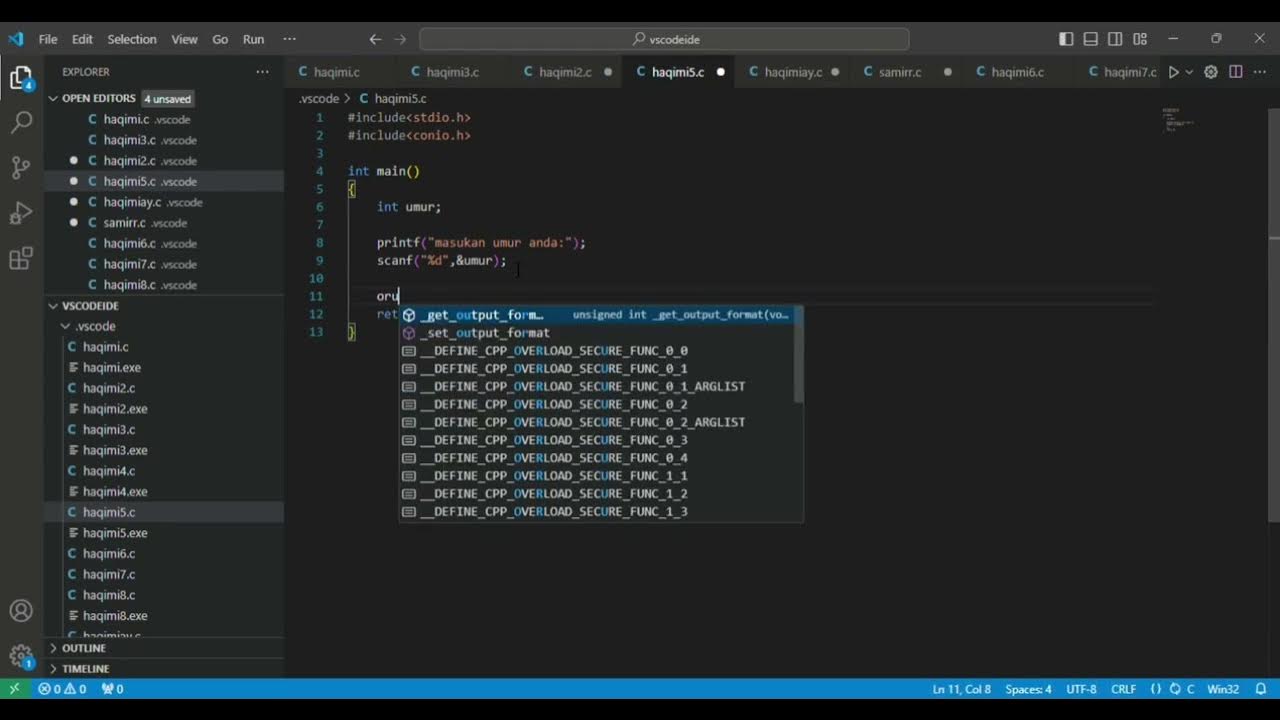Select __DEFINE_CPP_OVERLOAD_SECURE_FUNC_0_0 suggestion
1280x720 pixels.
(x=598, y=351)
